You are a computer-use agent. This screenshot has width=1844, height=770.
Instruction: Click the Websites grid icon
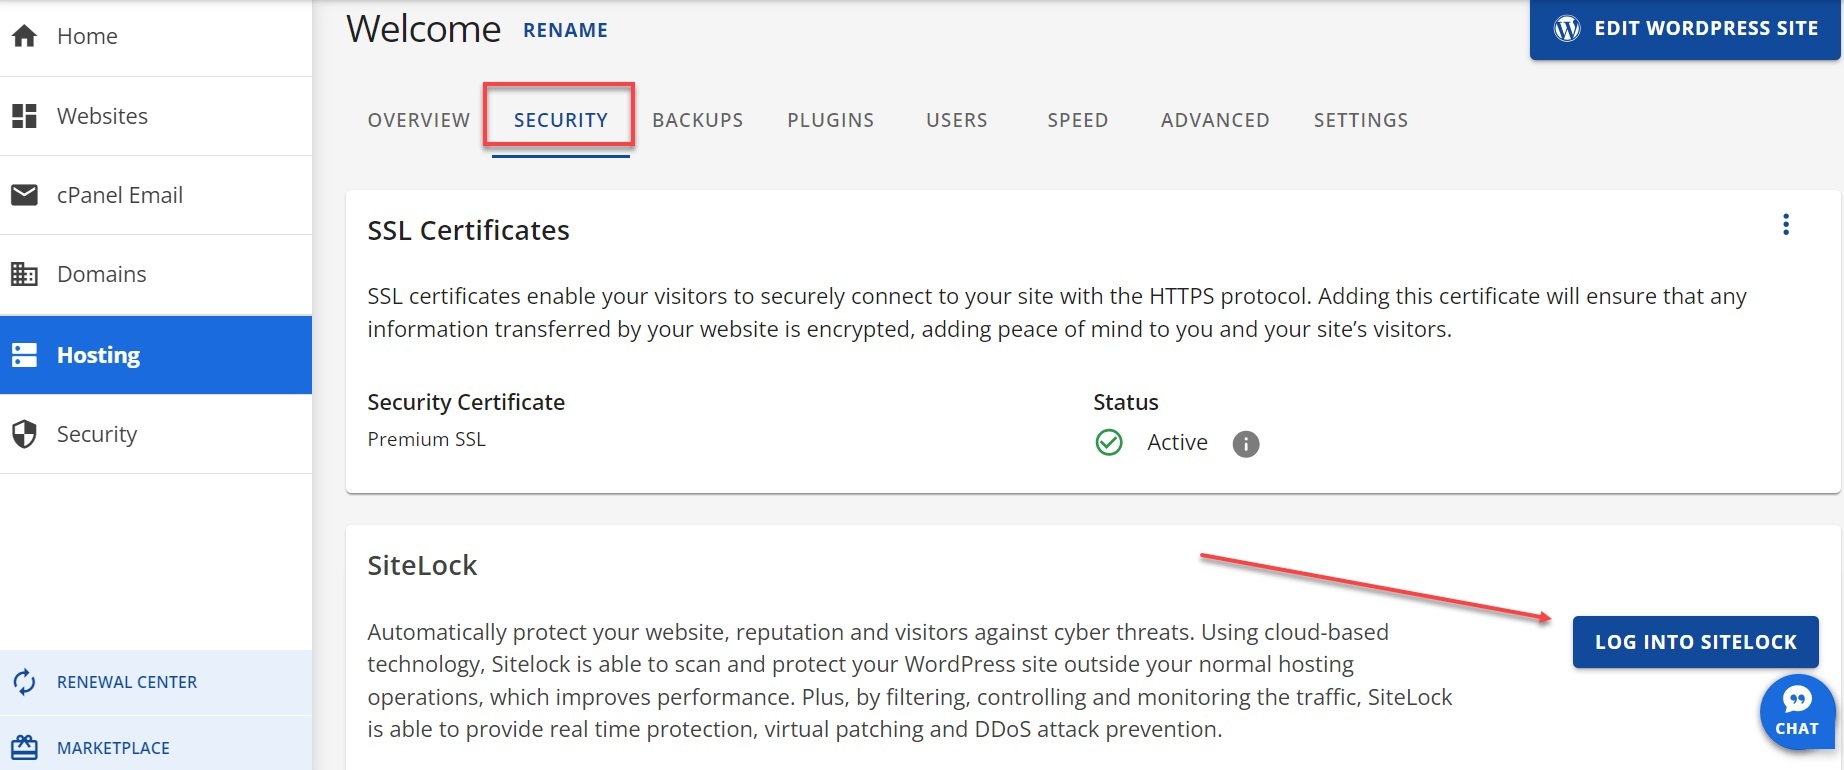coord(24,116)
